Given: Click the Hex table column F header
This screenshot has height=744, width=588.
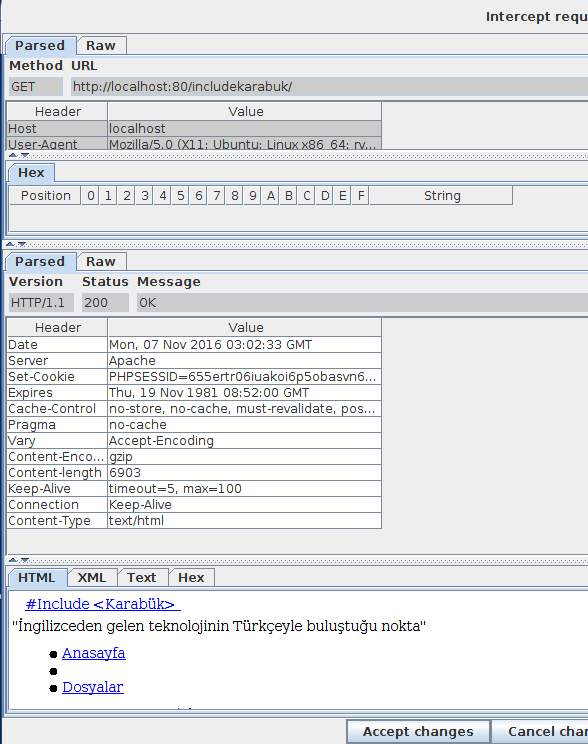Looking at the screenshot, I should click(361, 195).
